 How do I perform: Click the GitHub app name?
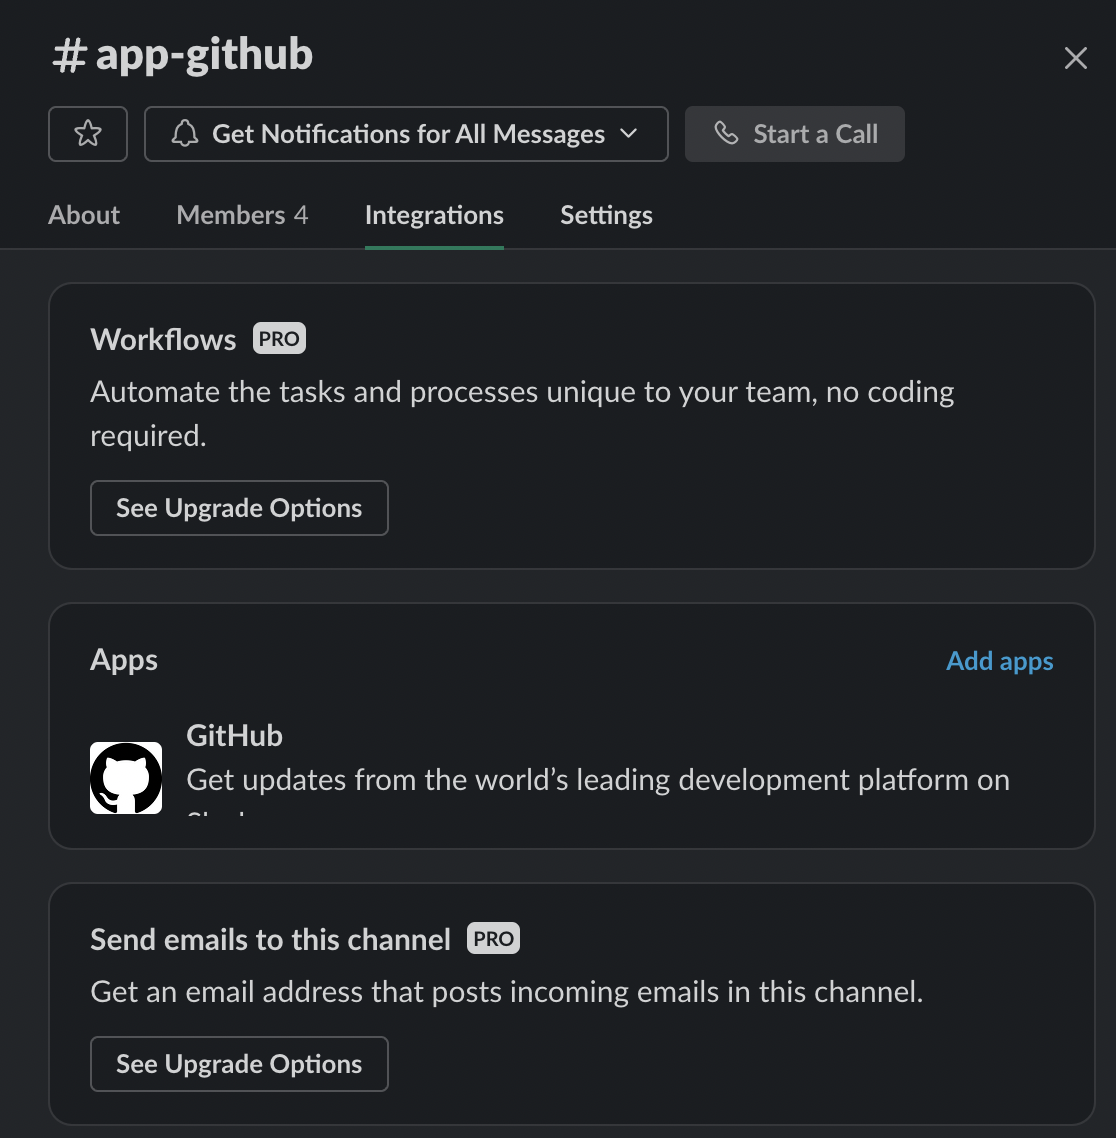(234, 735)
